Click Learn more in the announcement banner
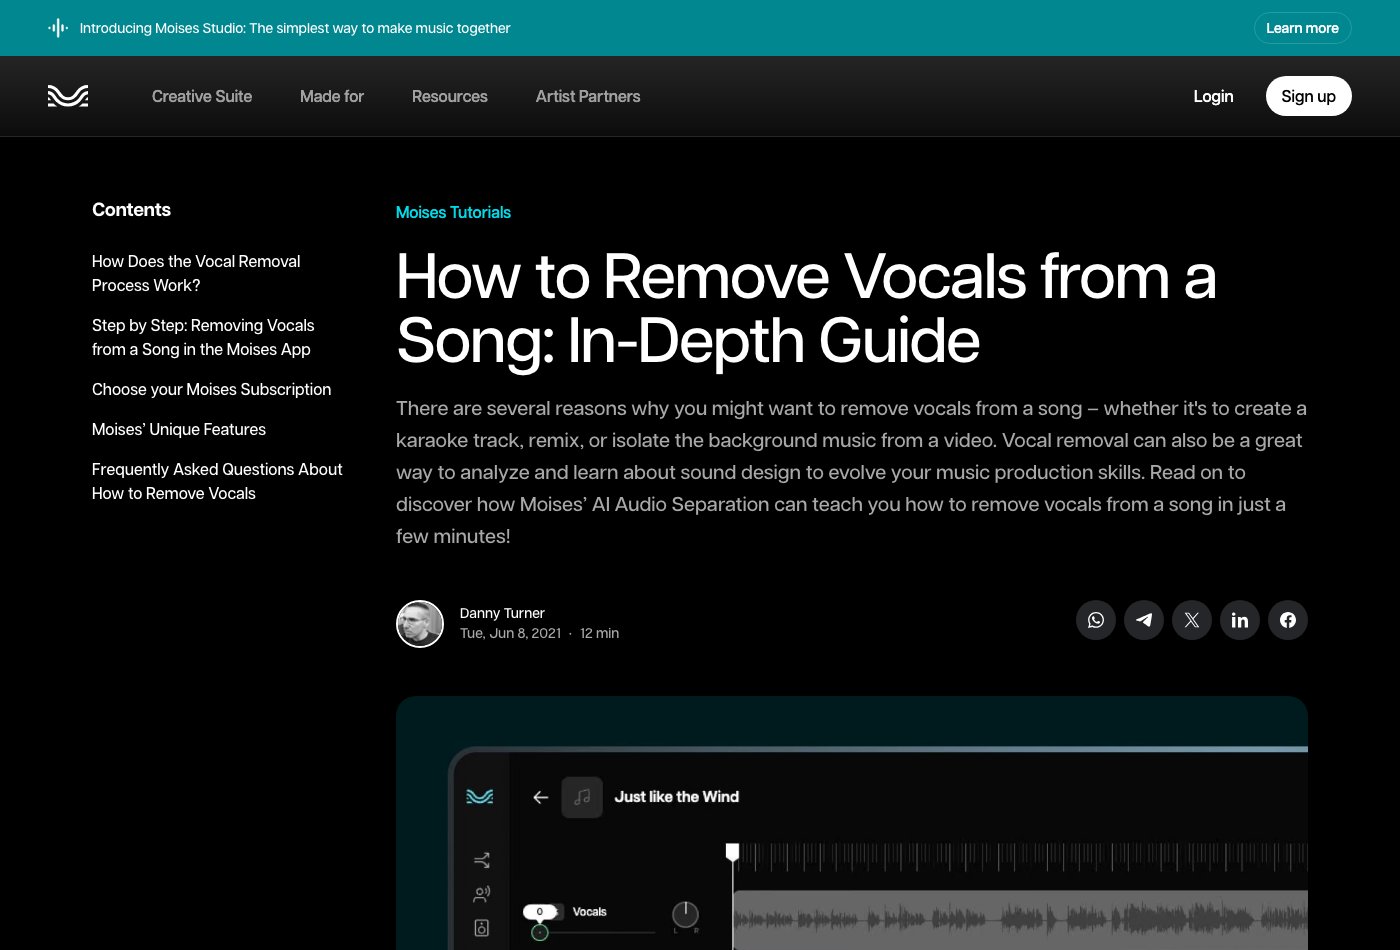 [x=1303, y=28]
